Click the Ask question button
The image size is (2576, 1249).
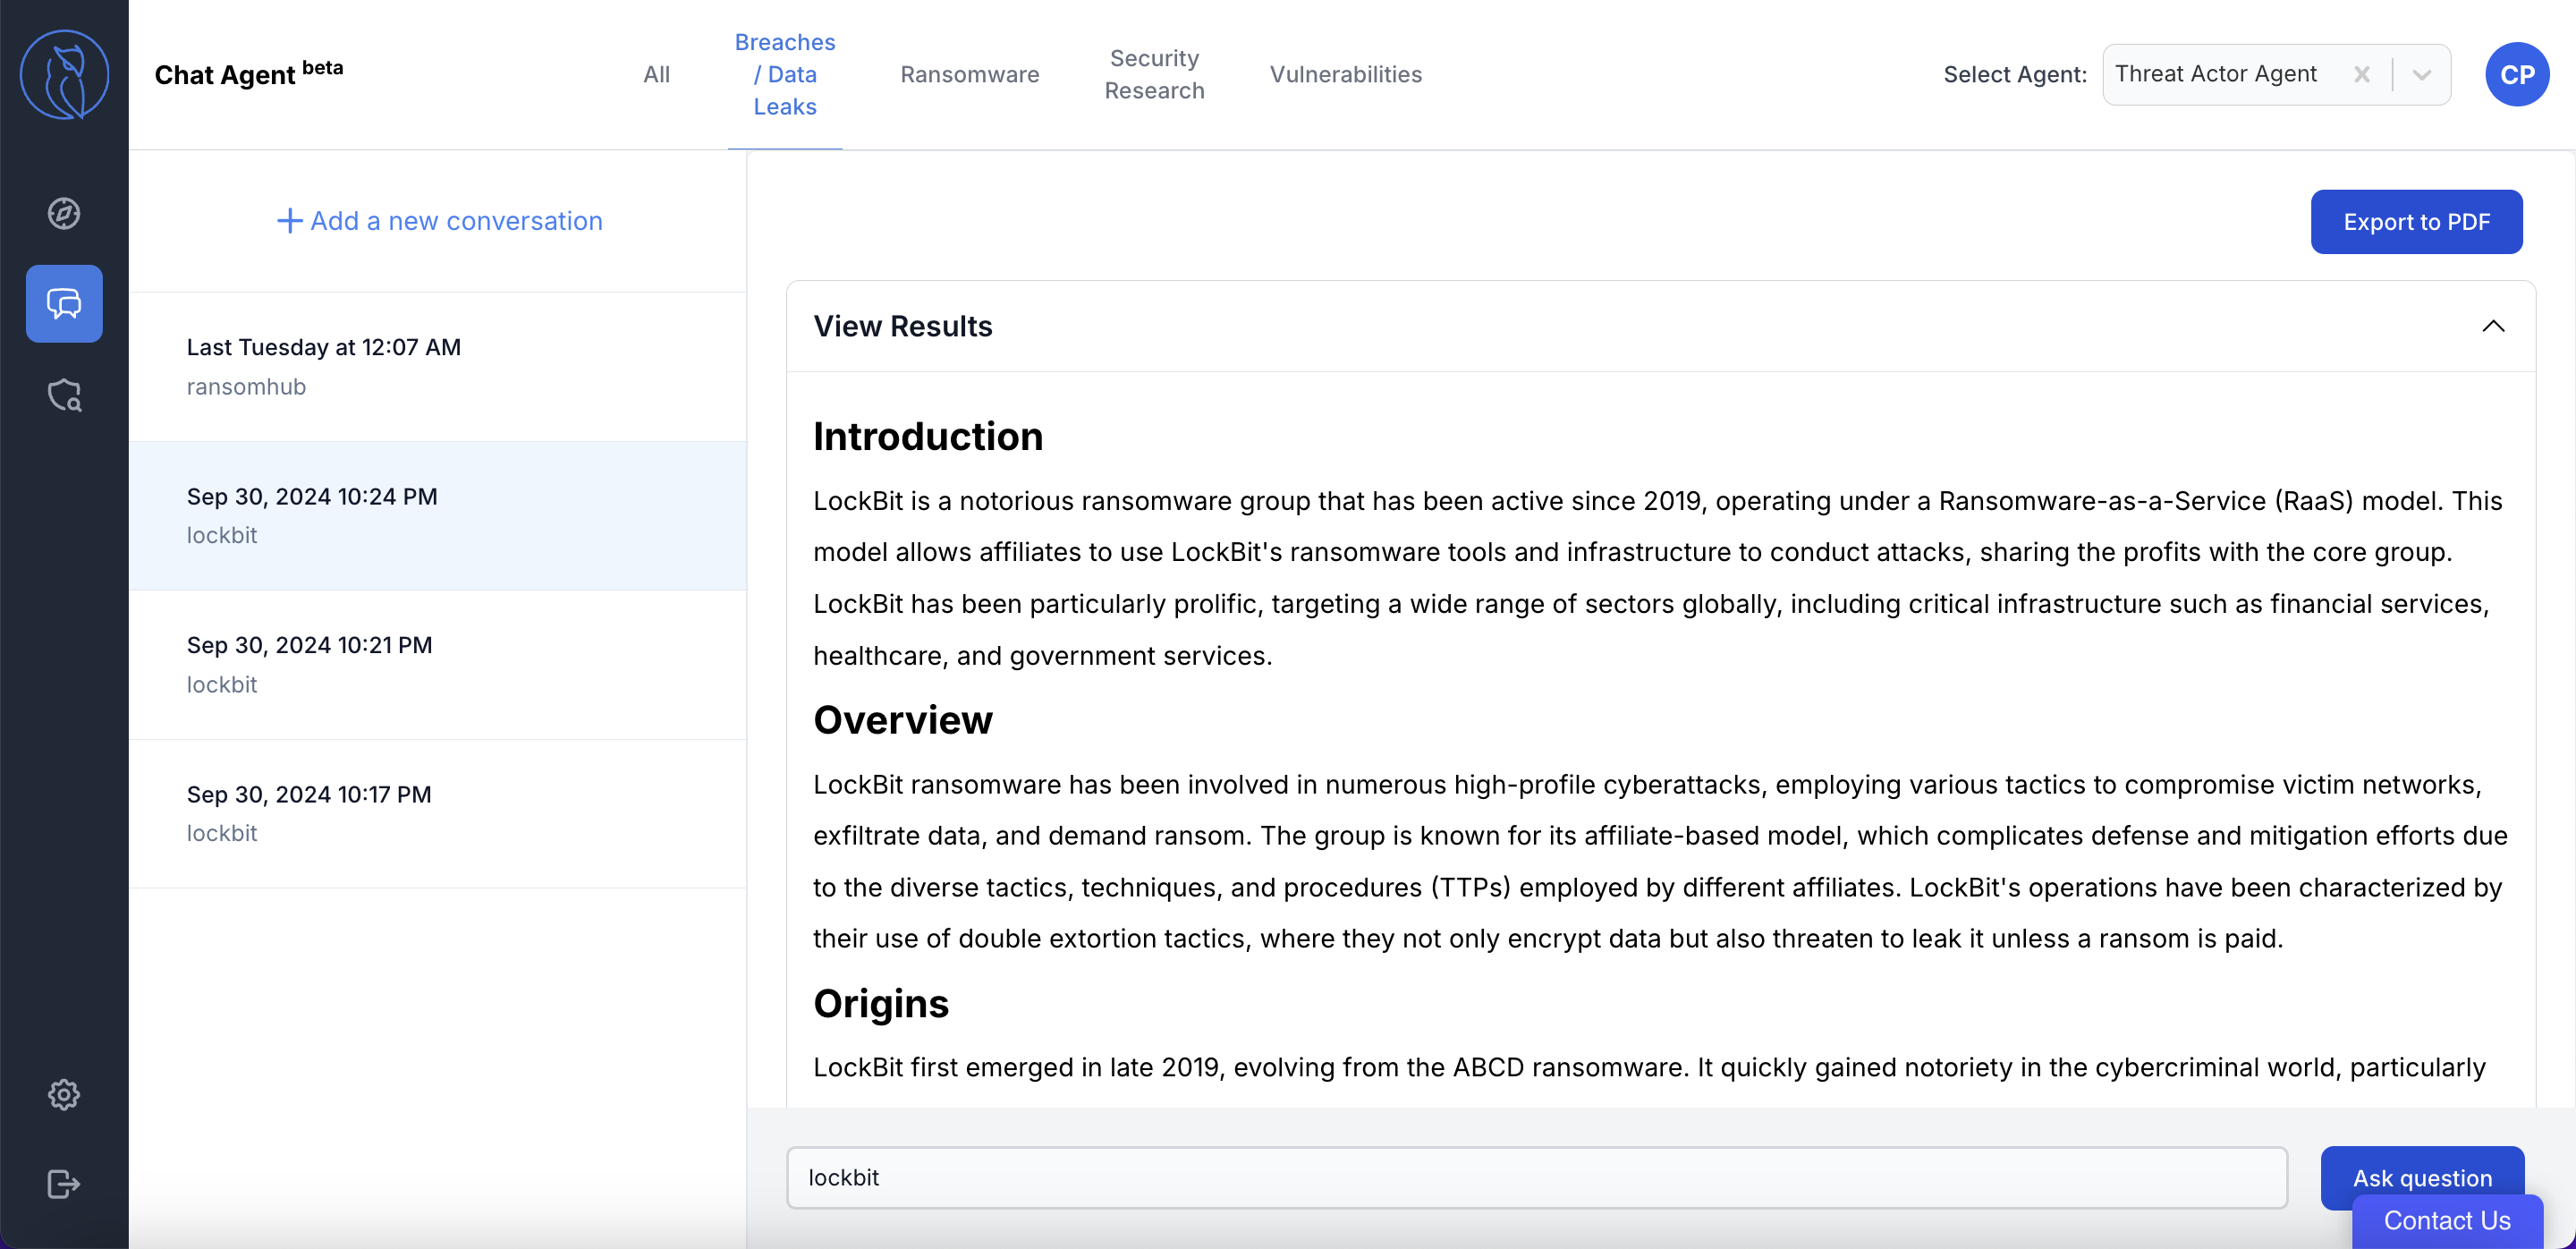coord(2422,1178)
